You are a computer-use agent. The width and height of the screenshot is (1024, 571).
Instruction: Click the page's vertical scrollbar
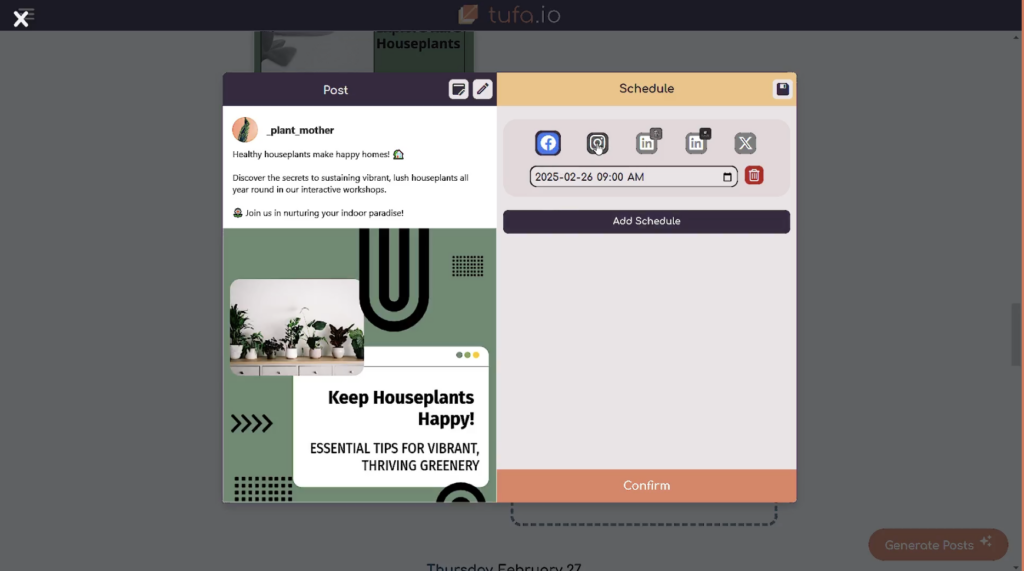pyautogui.click(x=1017, y=335)
